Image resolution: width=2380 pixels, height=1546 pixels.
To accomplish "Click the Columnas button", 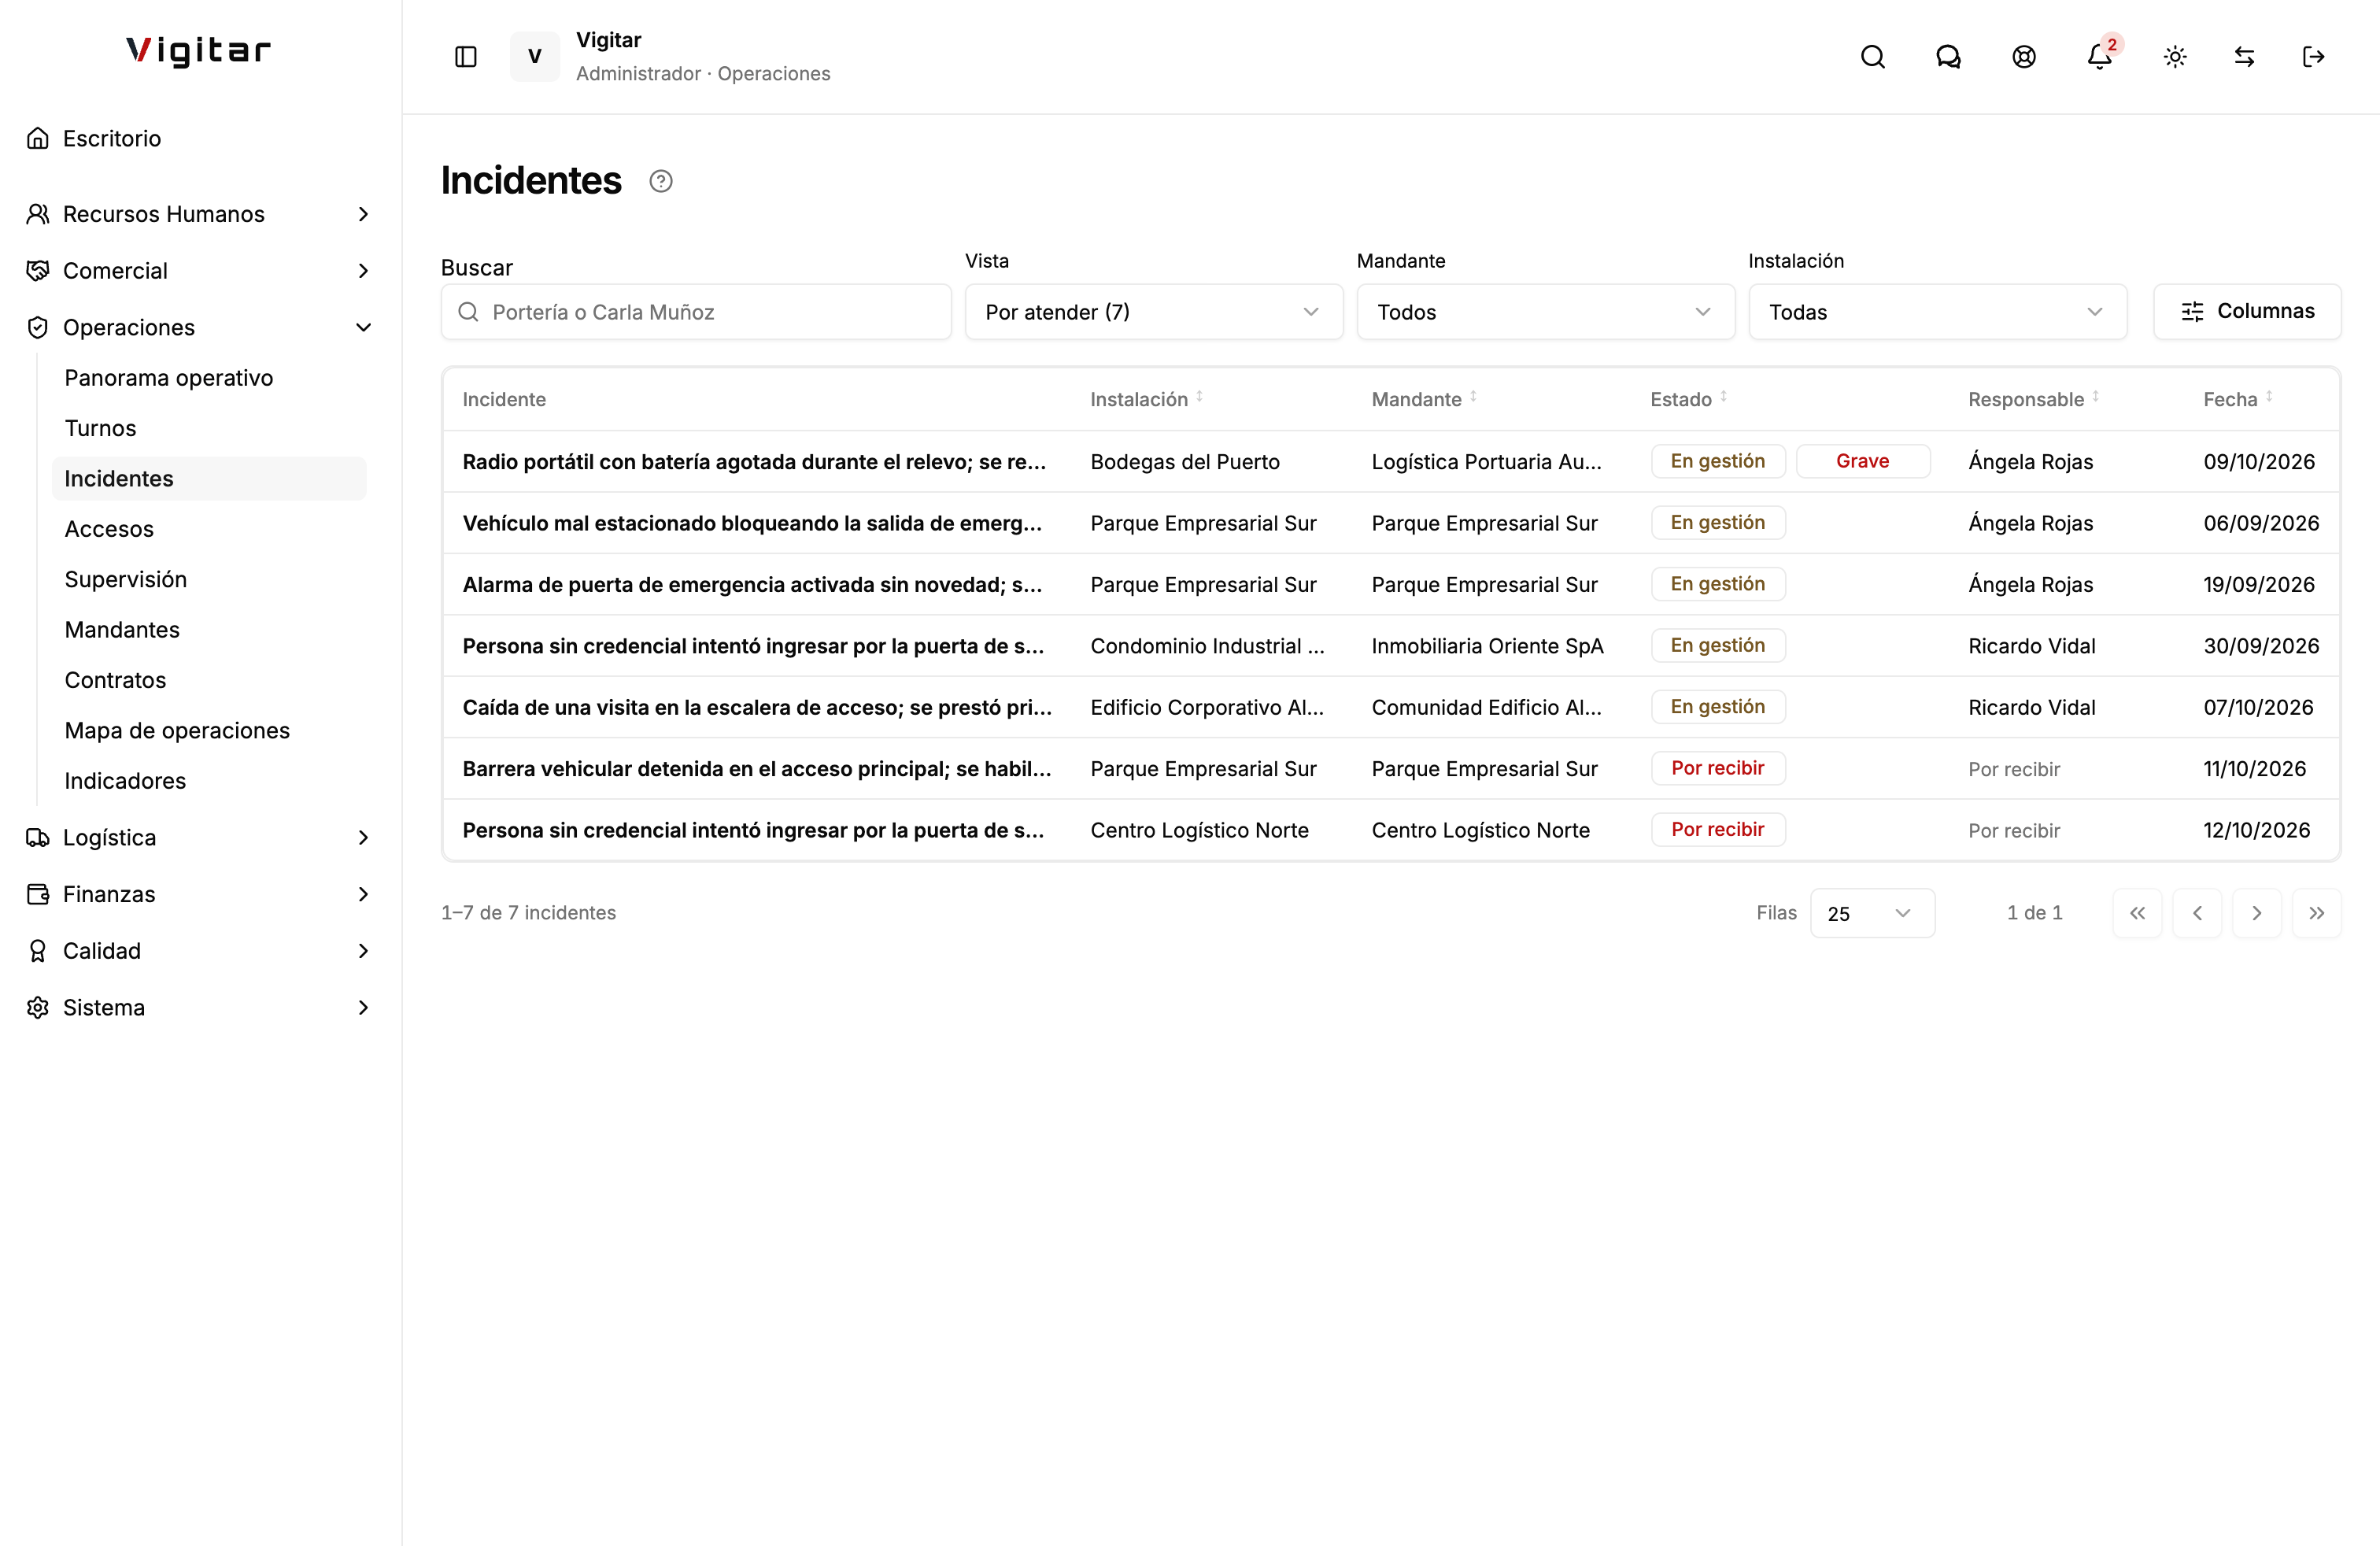I will point(2247,311).
